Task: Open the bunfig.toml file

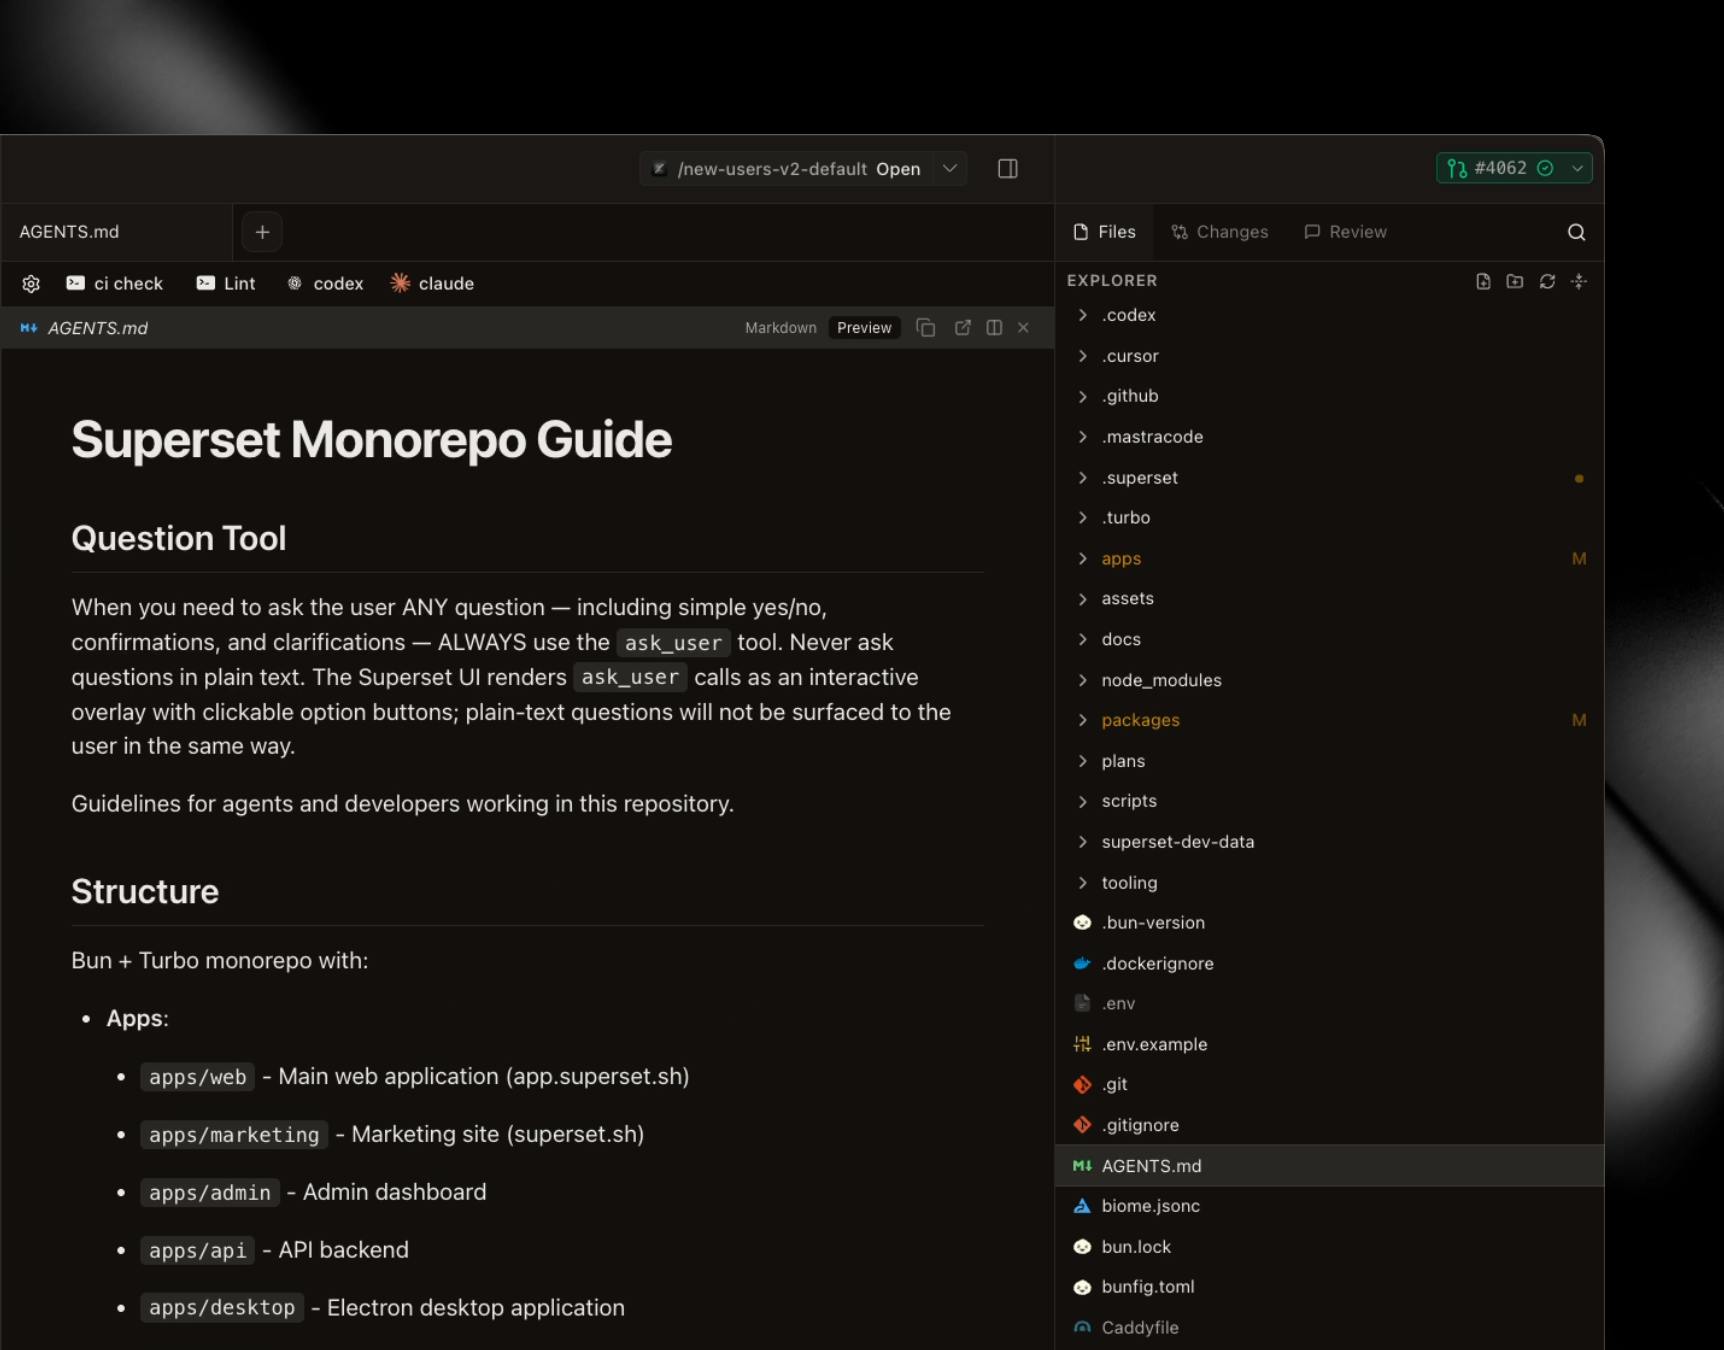Action: pos(1329,1287)
